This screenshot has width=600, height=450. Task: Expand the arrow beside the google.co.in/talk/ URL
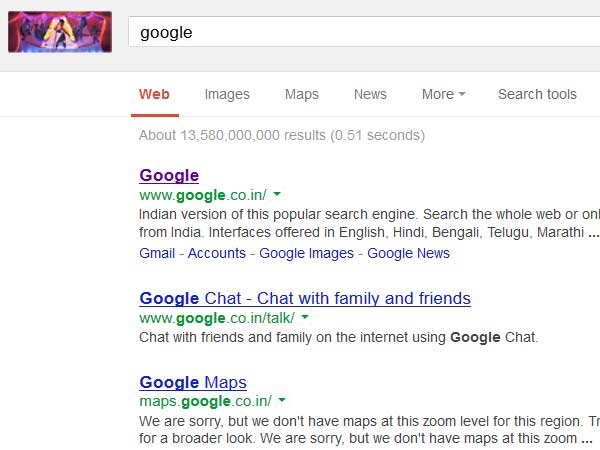tap(305, 317)
